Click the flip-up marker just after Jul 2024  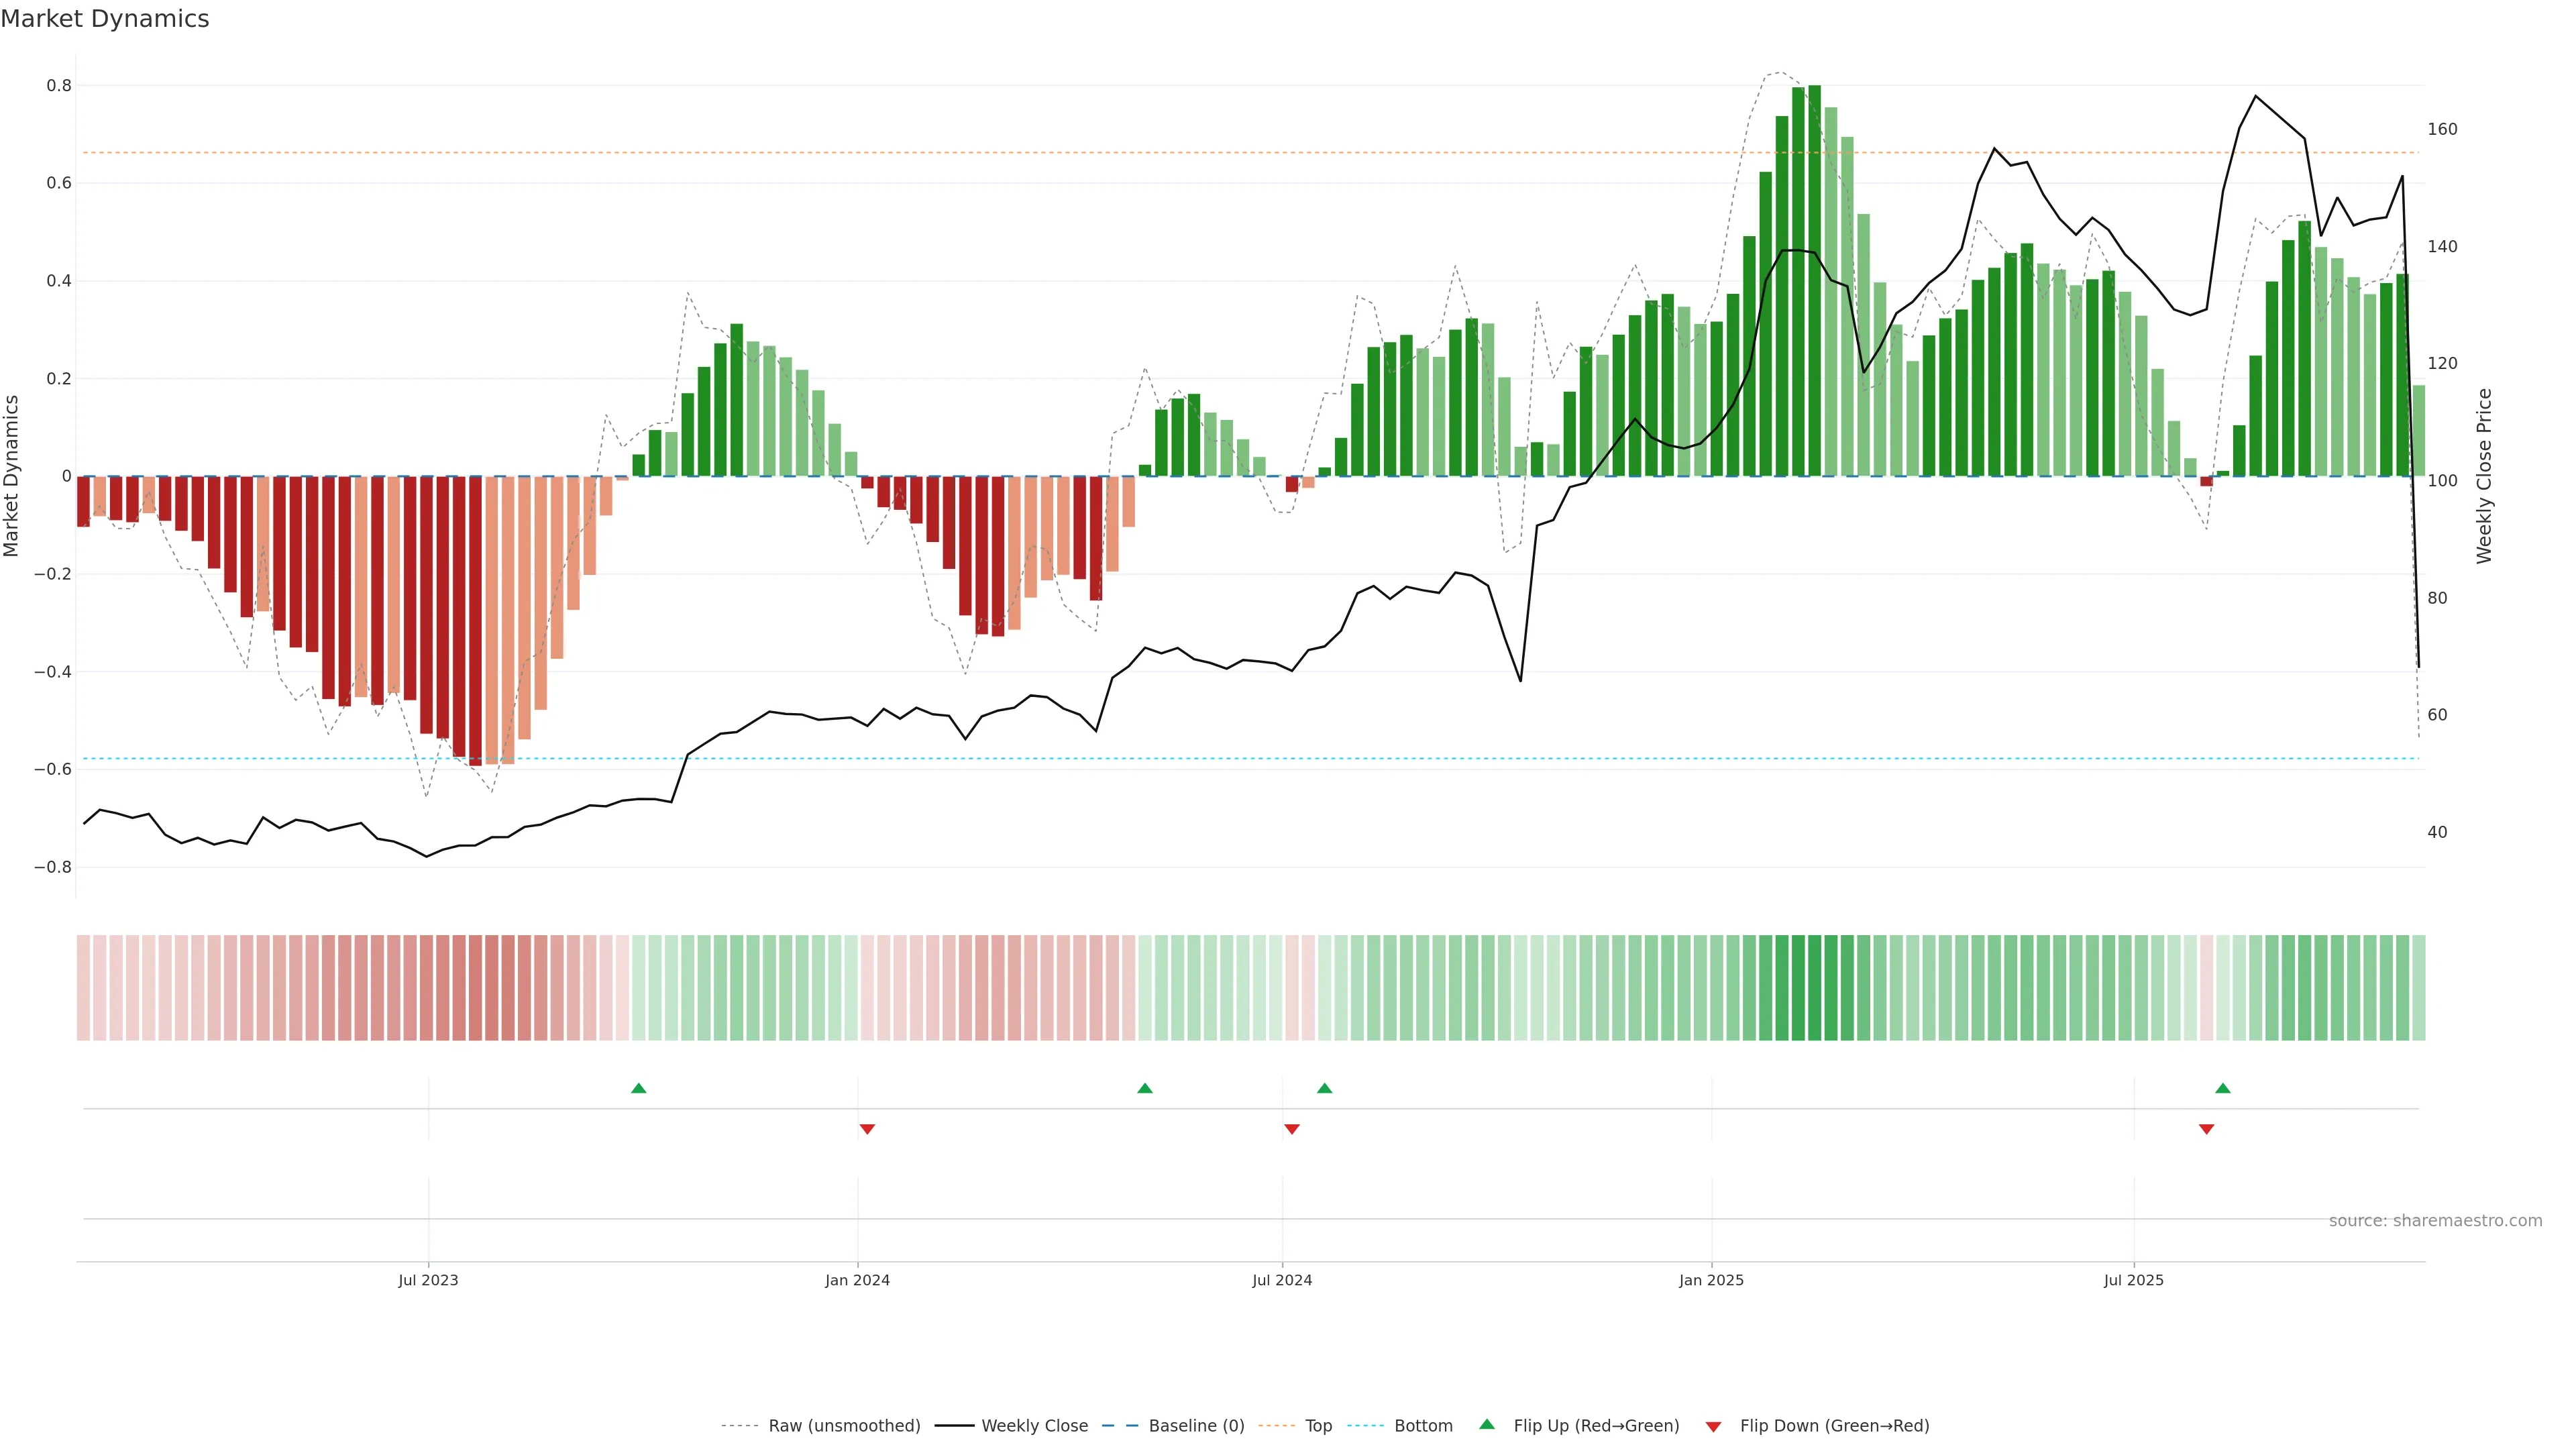[1324, 1088]
